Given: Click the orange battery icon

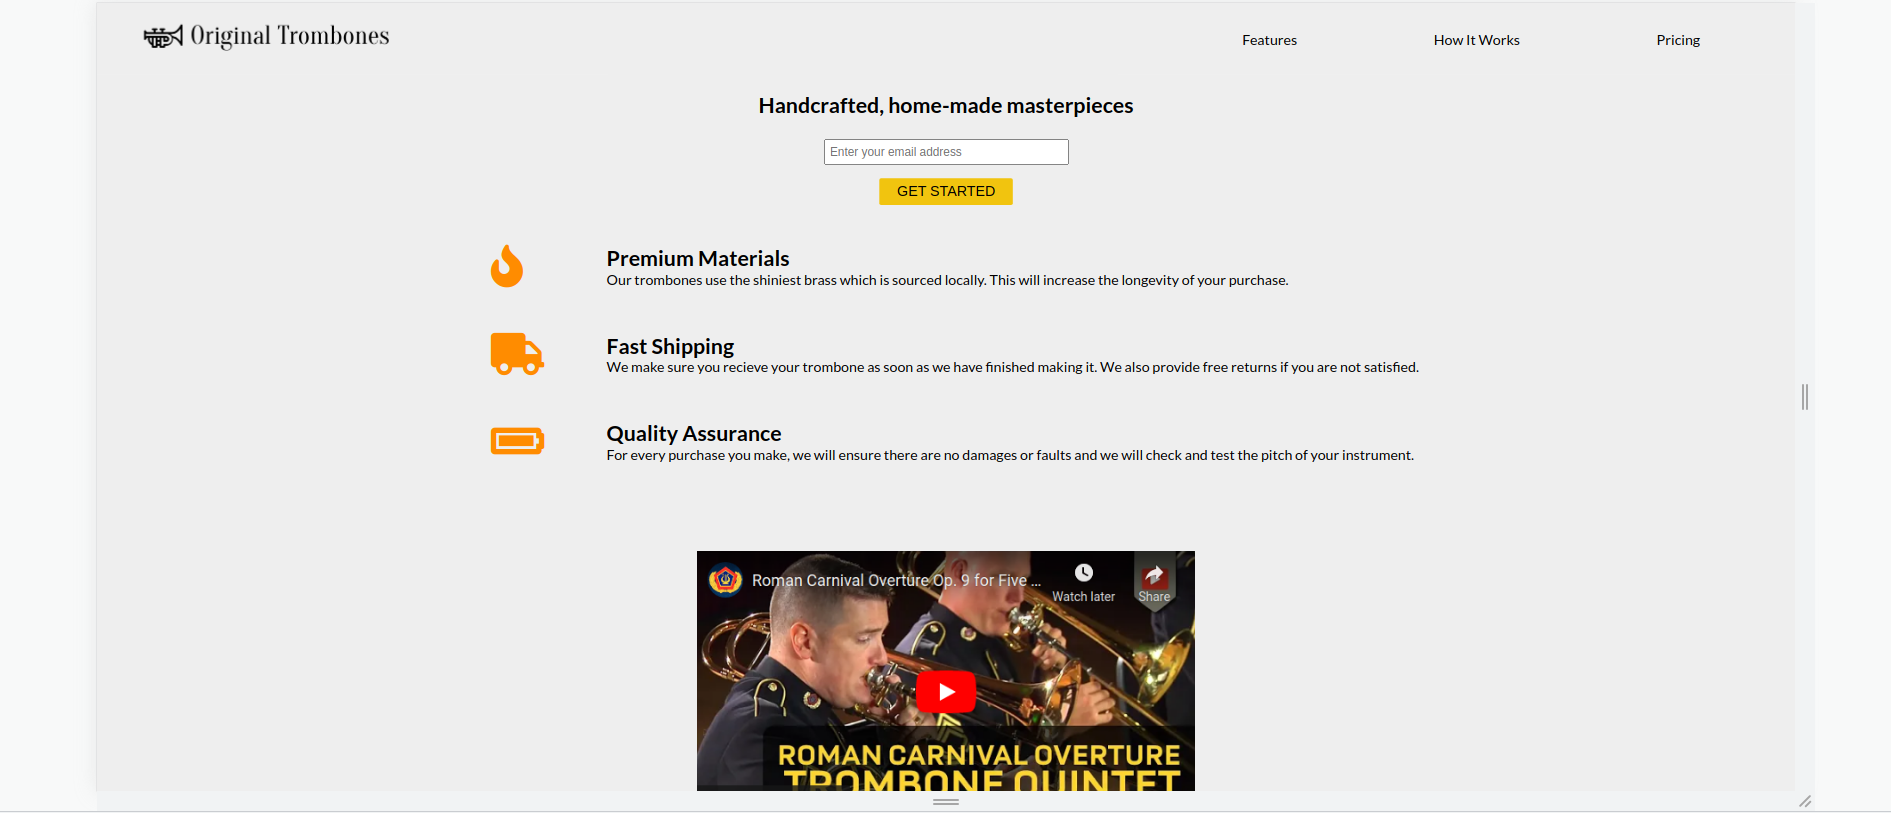Looking at the screenshot, I should tap(517, 441).
